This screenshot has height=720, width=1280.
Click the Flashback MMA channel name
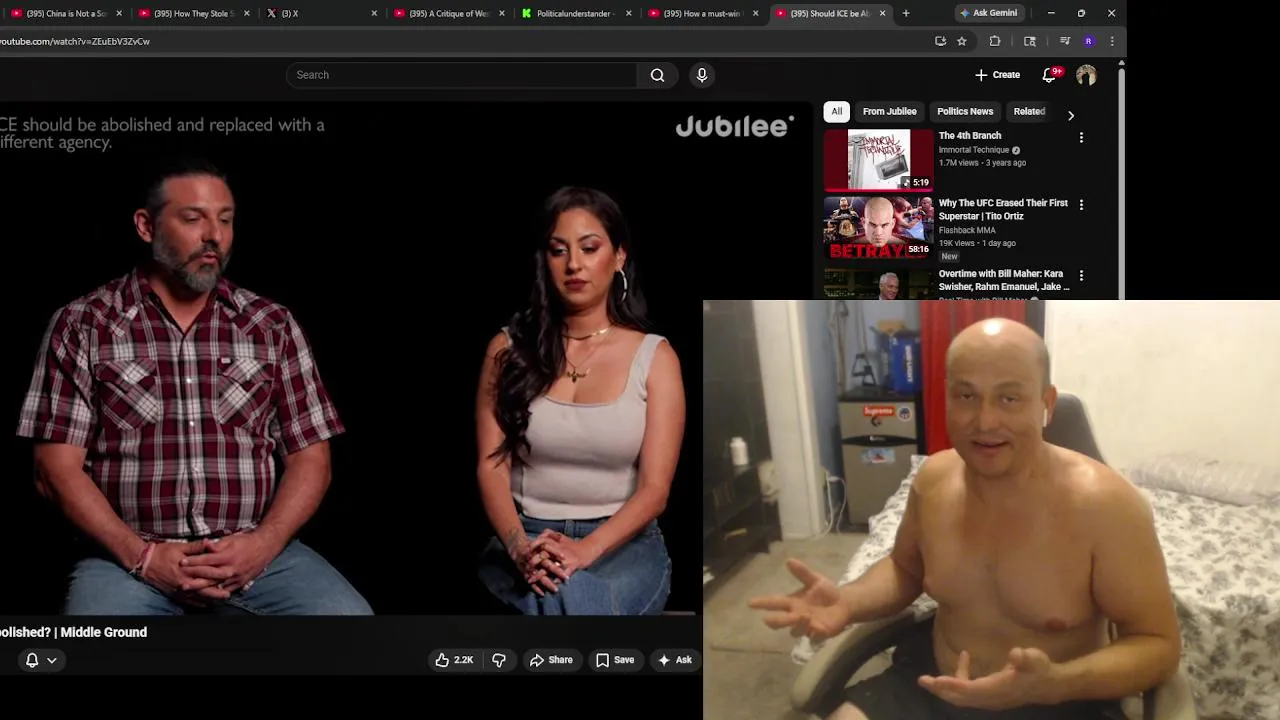tap(966, 230)
